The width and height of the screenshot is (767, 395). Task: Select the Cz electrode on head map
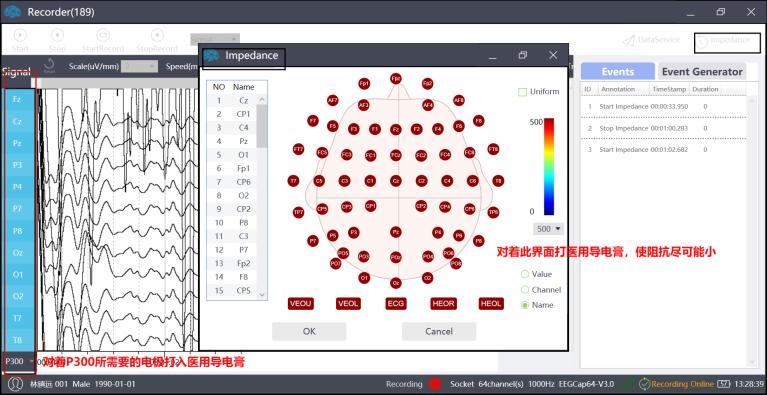coord(396,181)
